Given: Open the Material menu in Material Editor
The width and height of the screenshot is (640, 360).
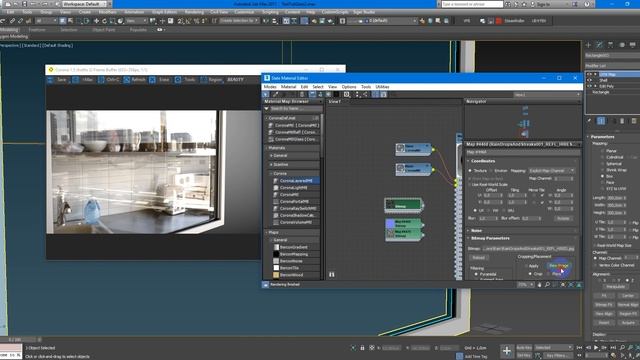Looking at the screenshot, I should coord(288,87).
